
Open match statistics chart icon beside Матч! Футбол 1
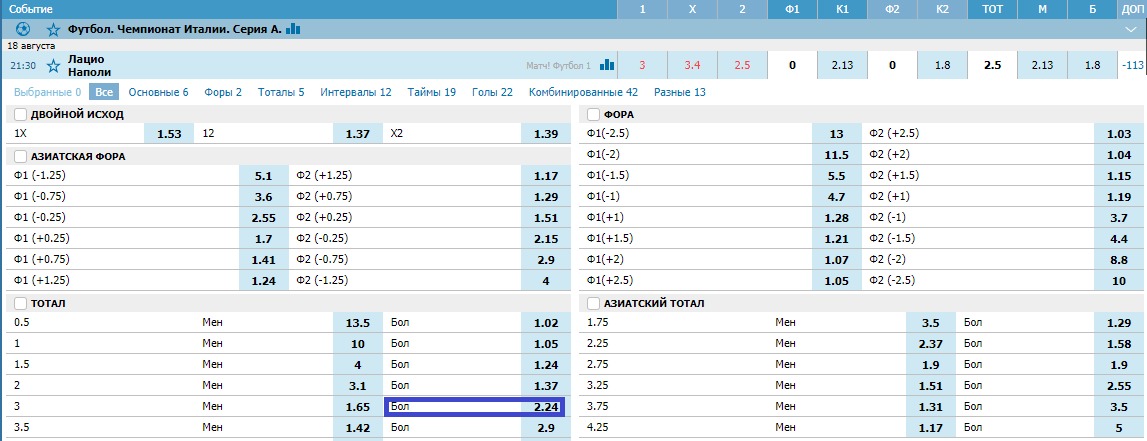pos(606,65)
